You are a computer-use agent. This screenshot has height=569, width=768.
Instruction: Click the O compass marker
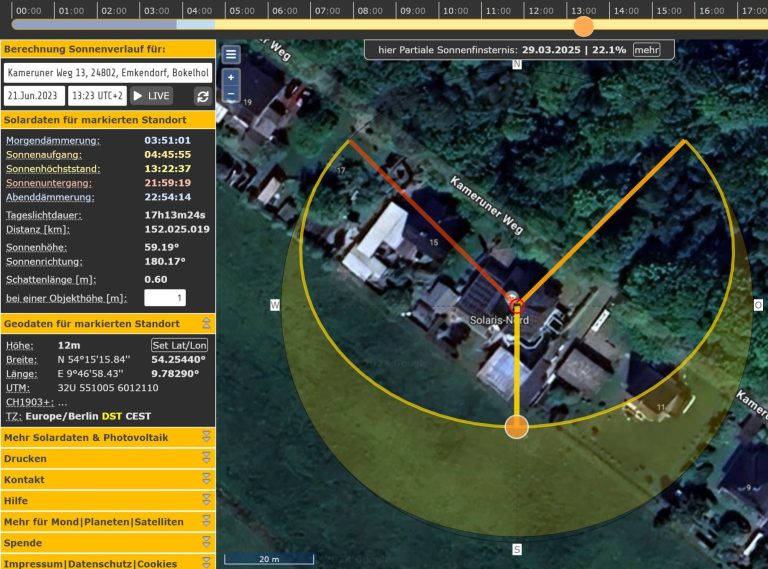click(x=758, y=305)
